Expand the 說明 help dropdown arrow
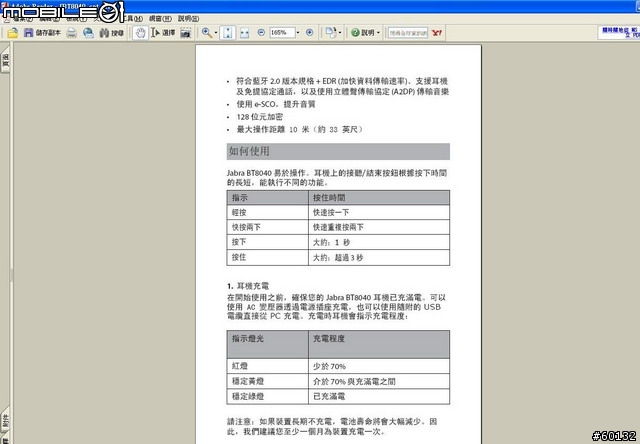The width and height of the screenshot is (640, 444). 378,33
